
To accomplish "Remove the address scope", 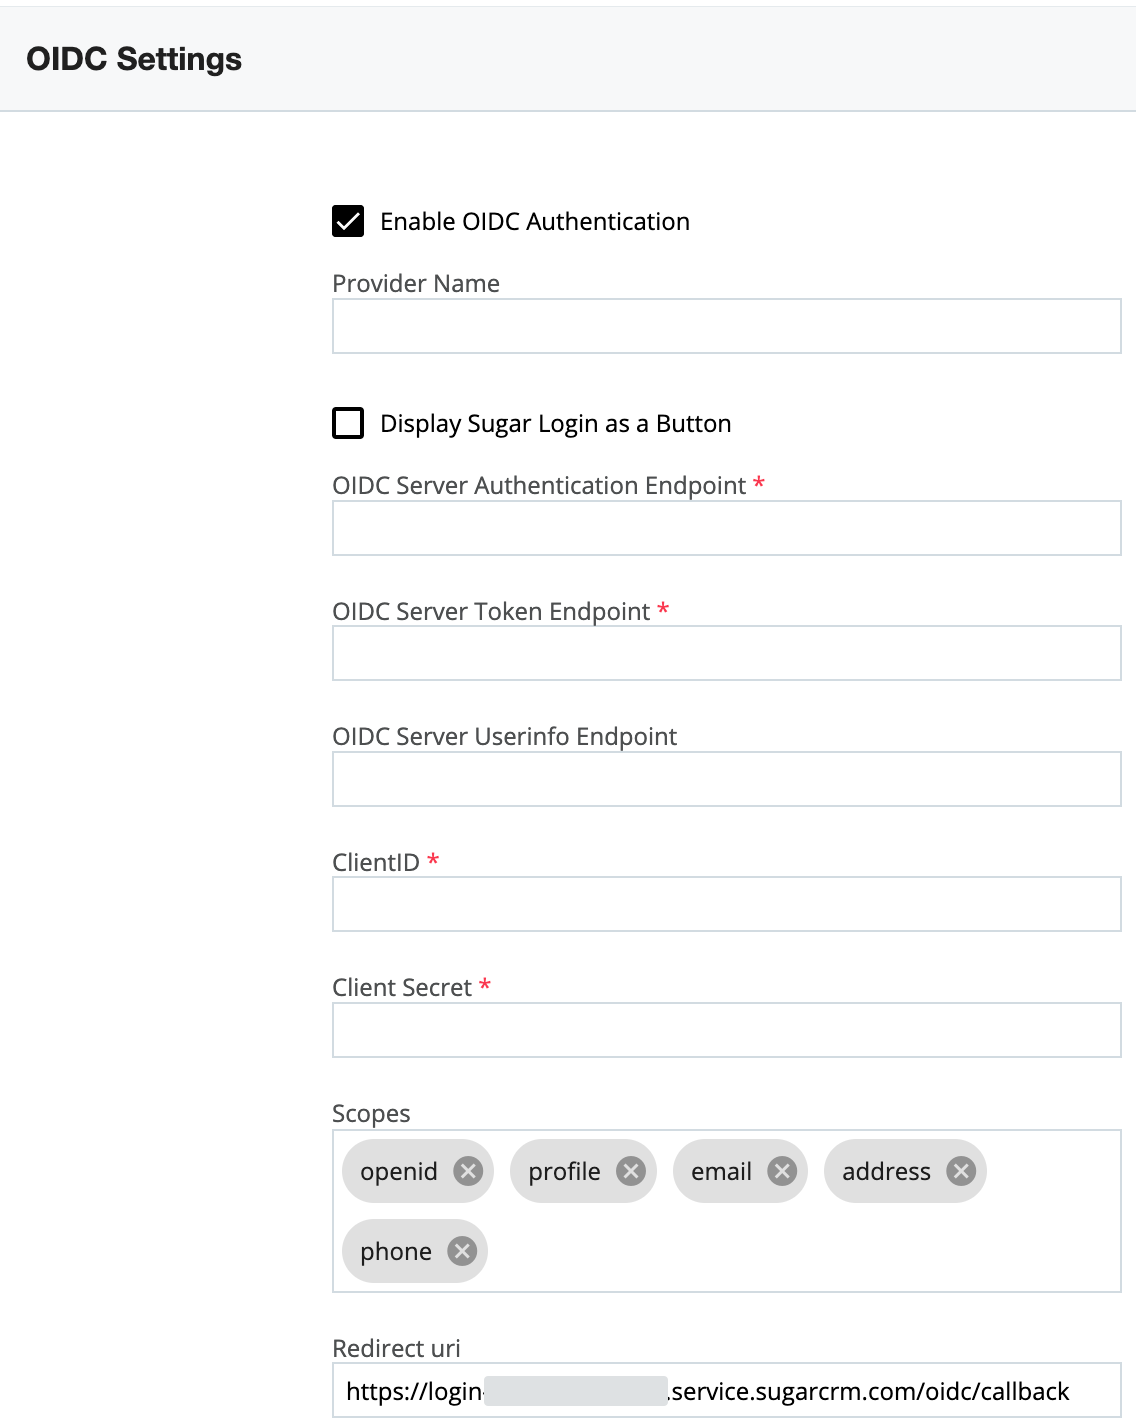I will [x=961, y=1171].
